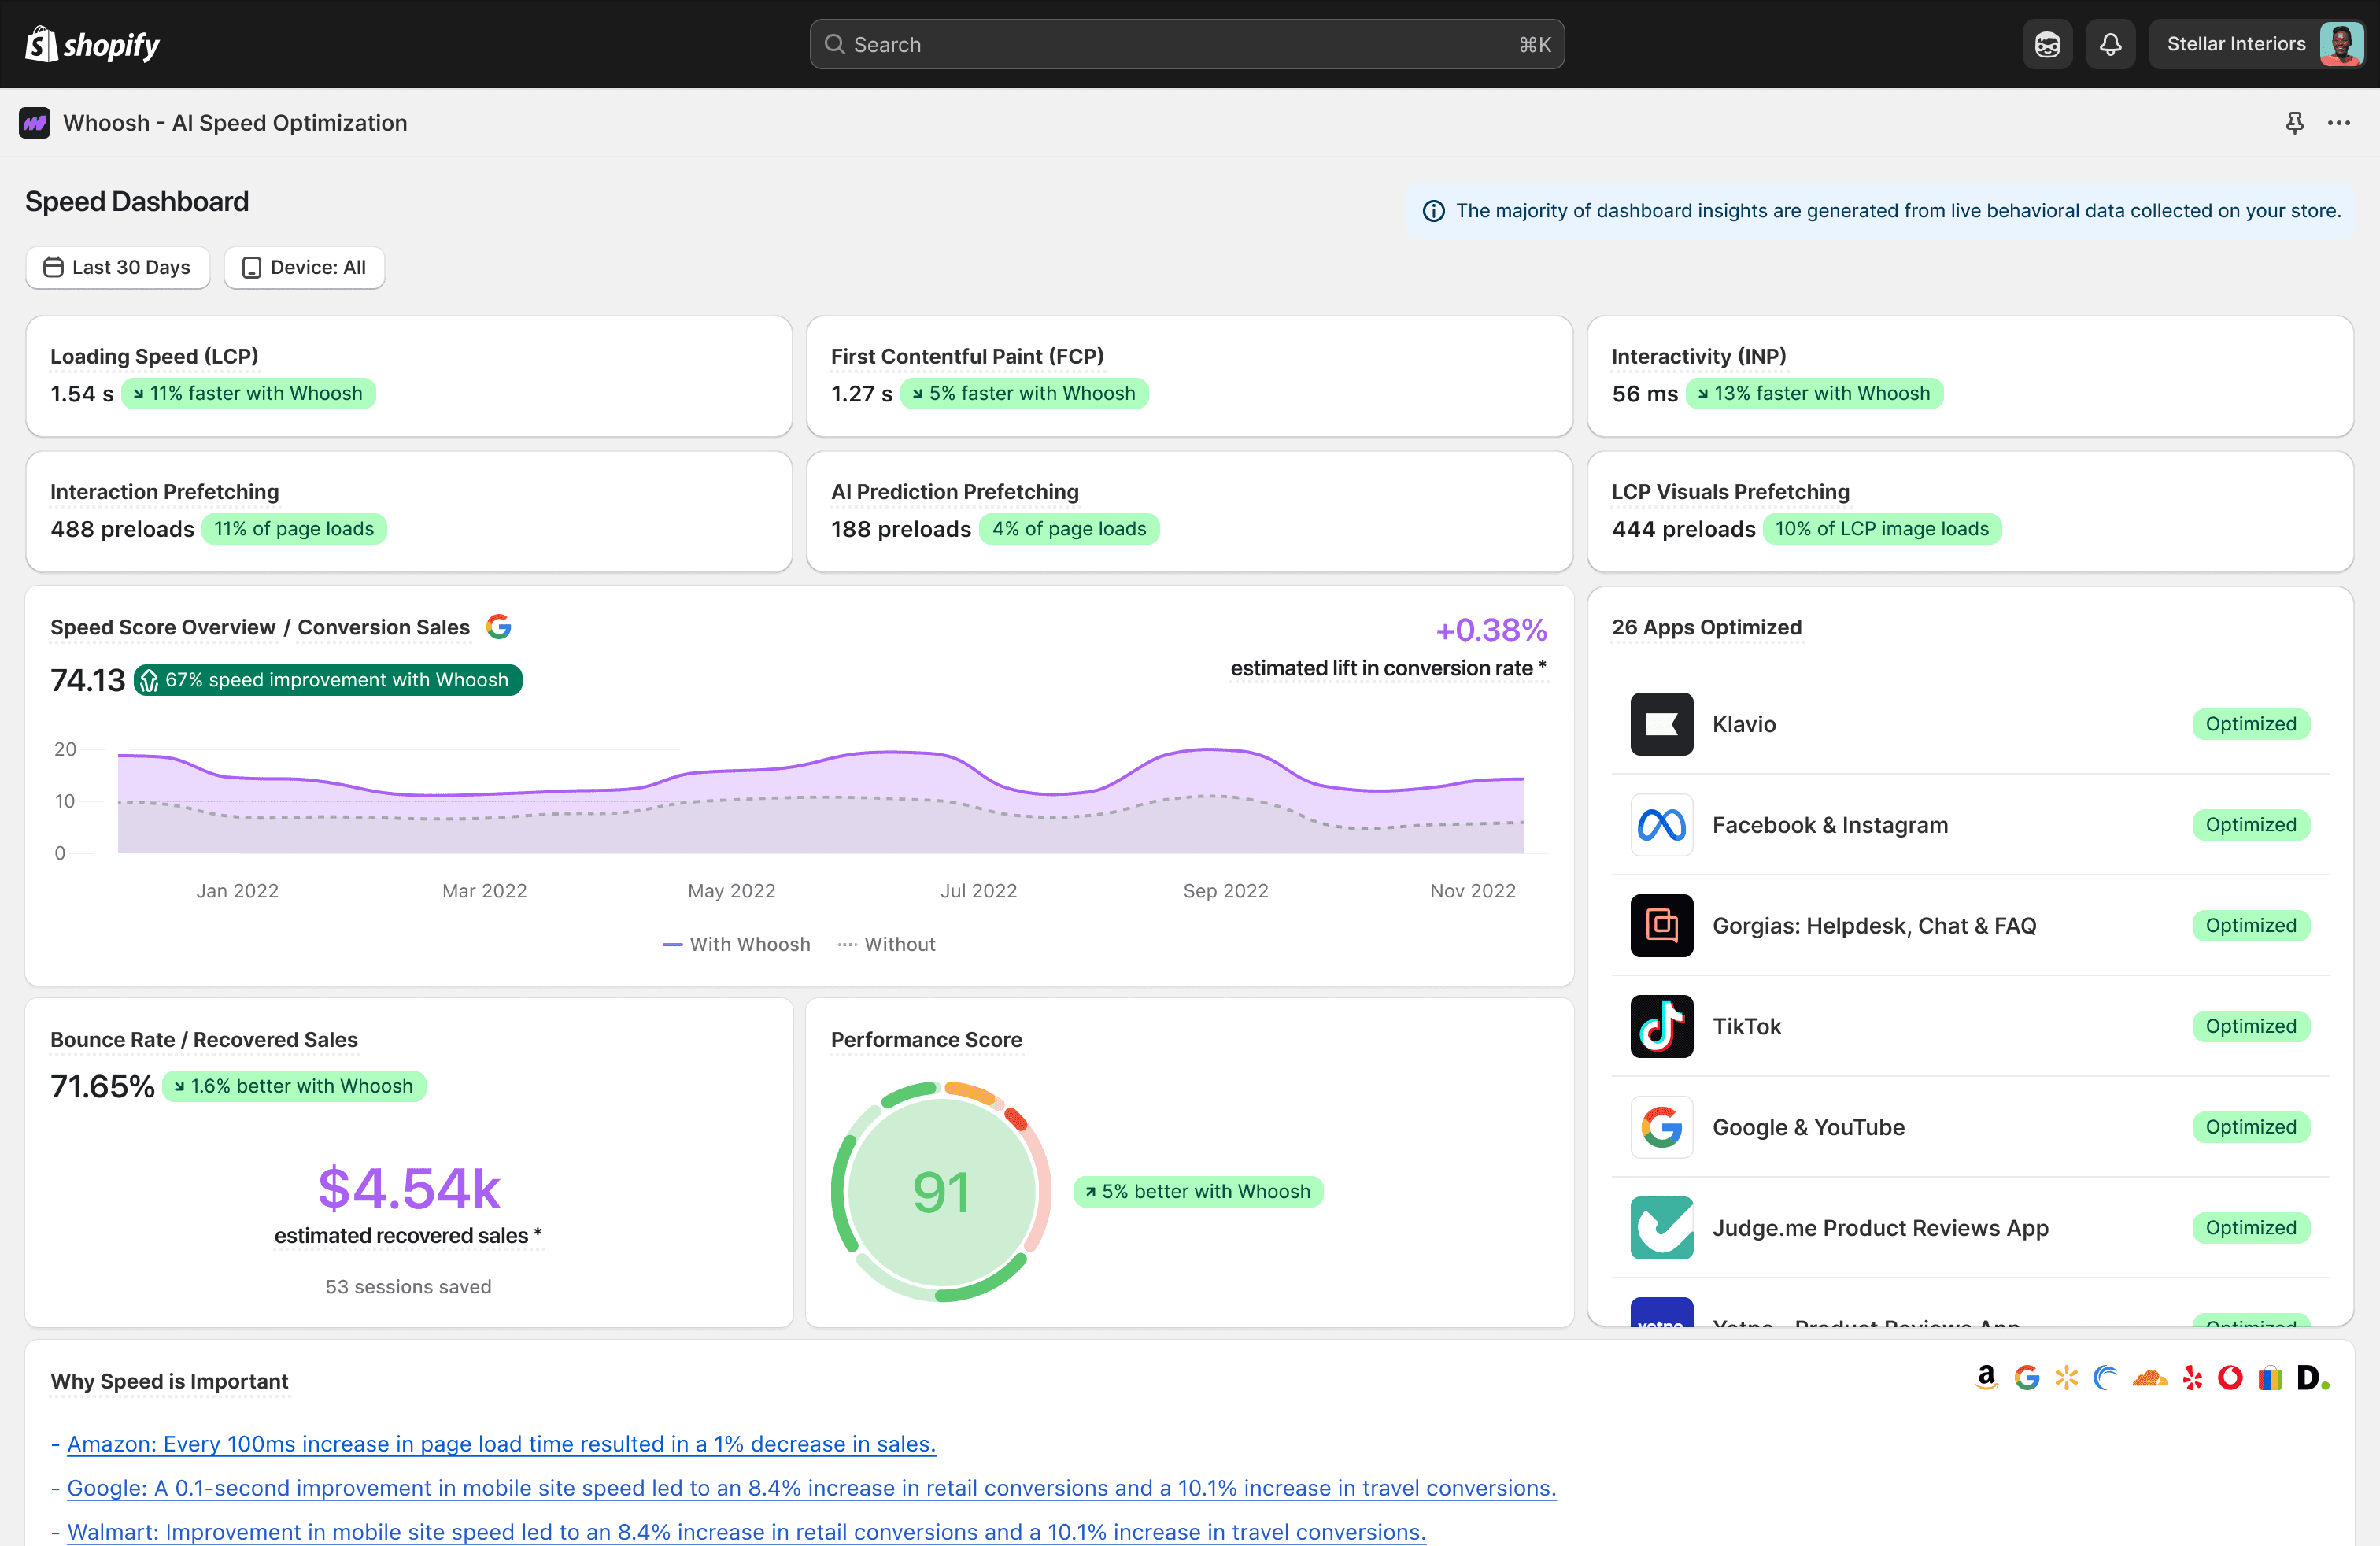This screenshot has height=1546, width=2380.
Task: Toggle the With Whoosh chart legend
Action: point(736,944)
